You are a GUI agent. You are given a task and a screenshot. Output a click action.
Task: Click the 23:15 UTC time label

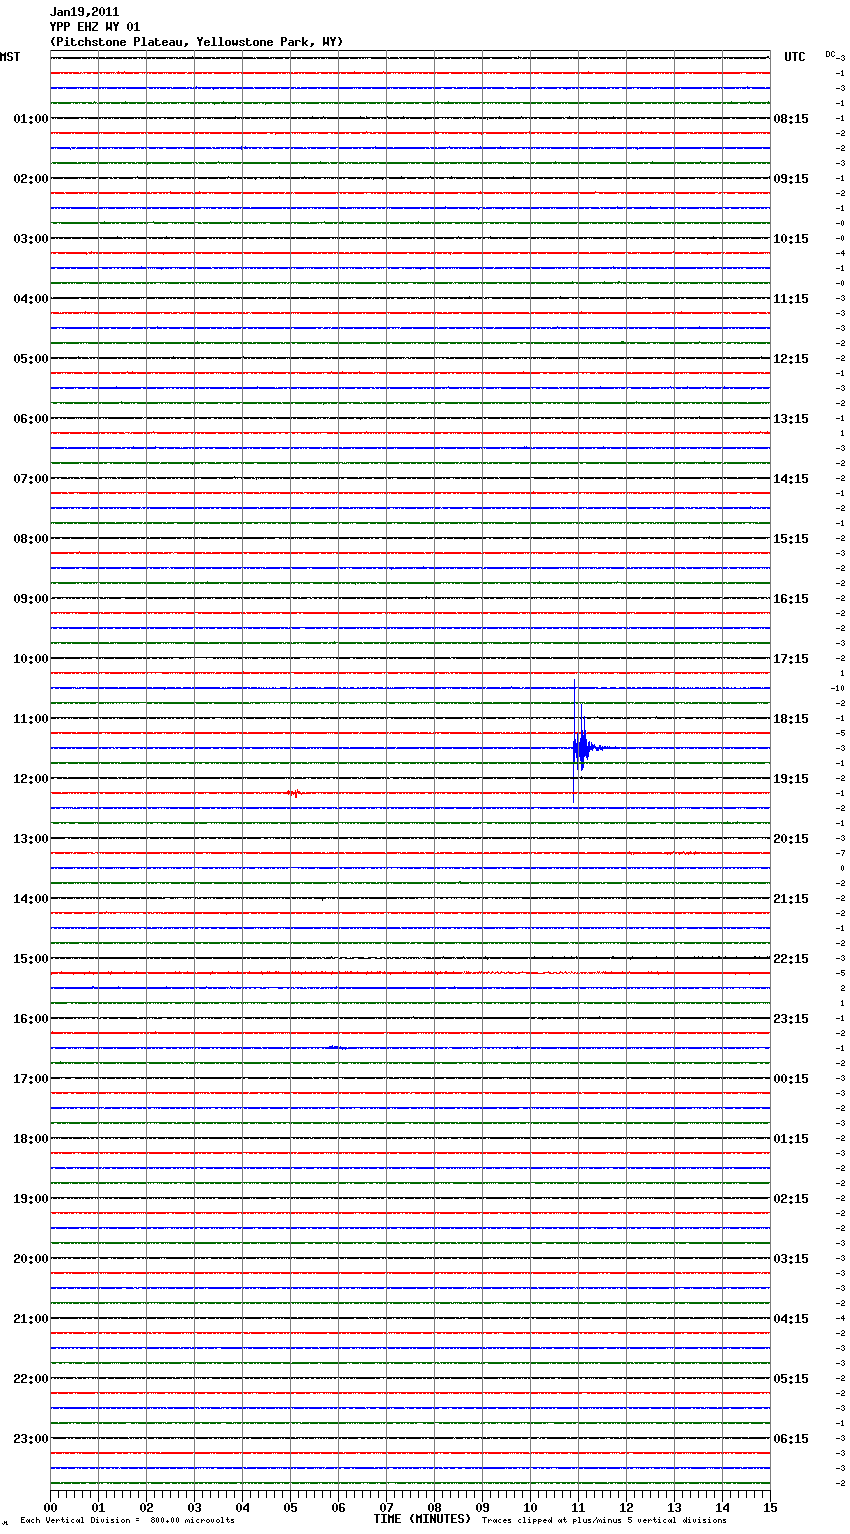pyautogui.click(x=791, y=1019)
